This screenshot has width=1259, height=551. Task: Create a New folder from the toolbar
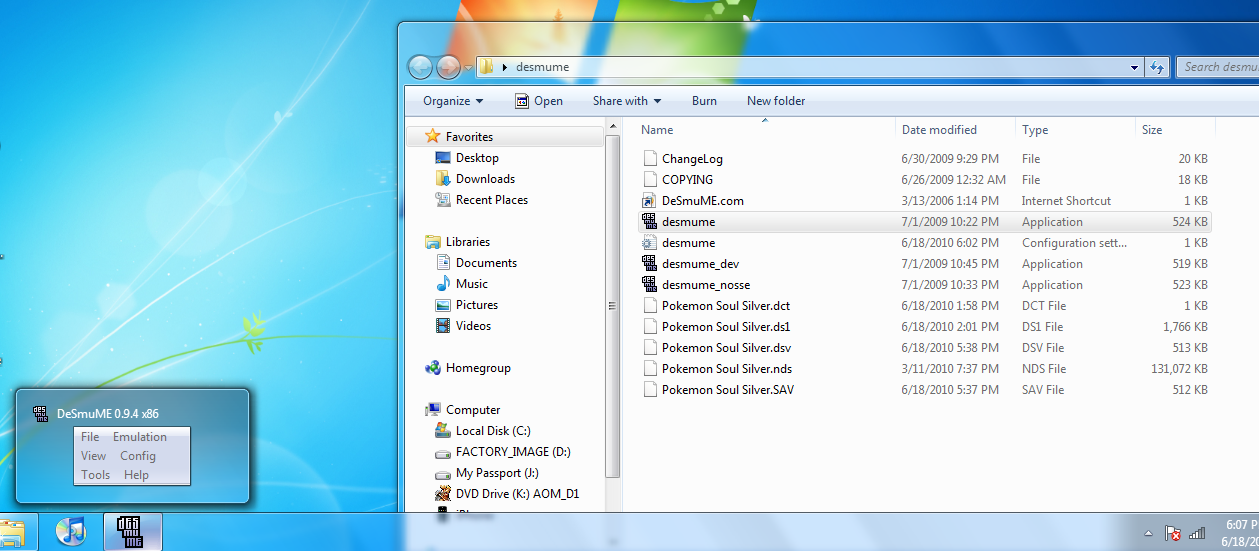(775, 101)
